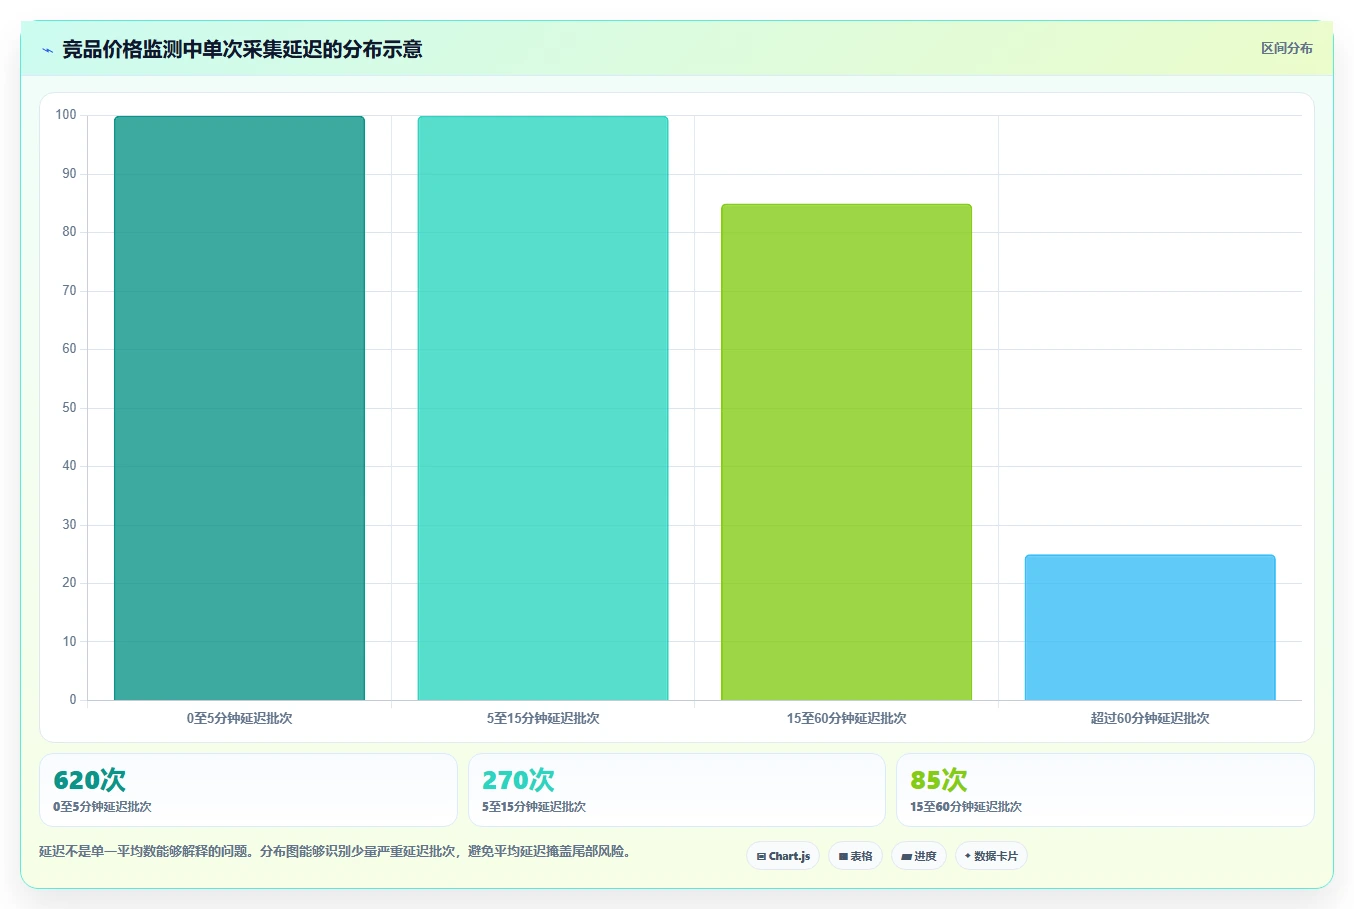Viewport: 1354px width, 909px height.
Task: Click y-axis value 100
Action: [66, 115]
